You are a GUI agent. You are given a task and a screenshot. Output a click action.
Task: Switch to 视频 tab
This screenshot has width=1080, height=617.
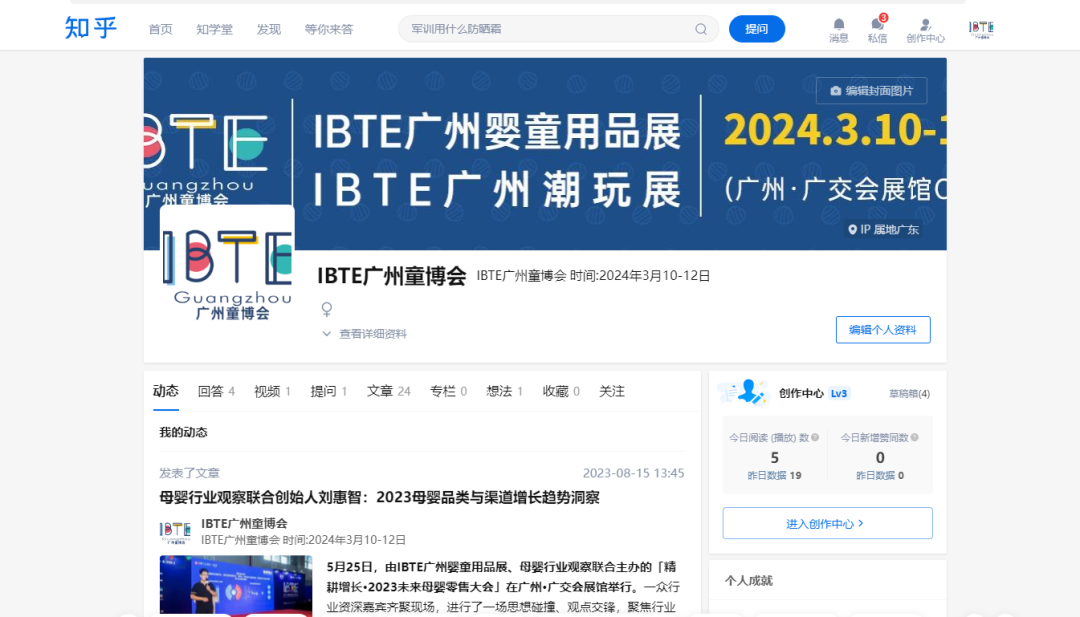[272, 391]
